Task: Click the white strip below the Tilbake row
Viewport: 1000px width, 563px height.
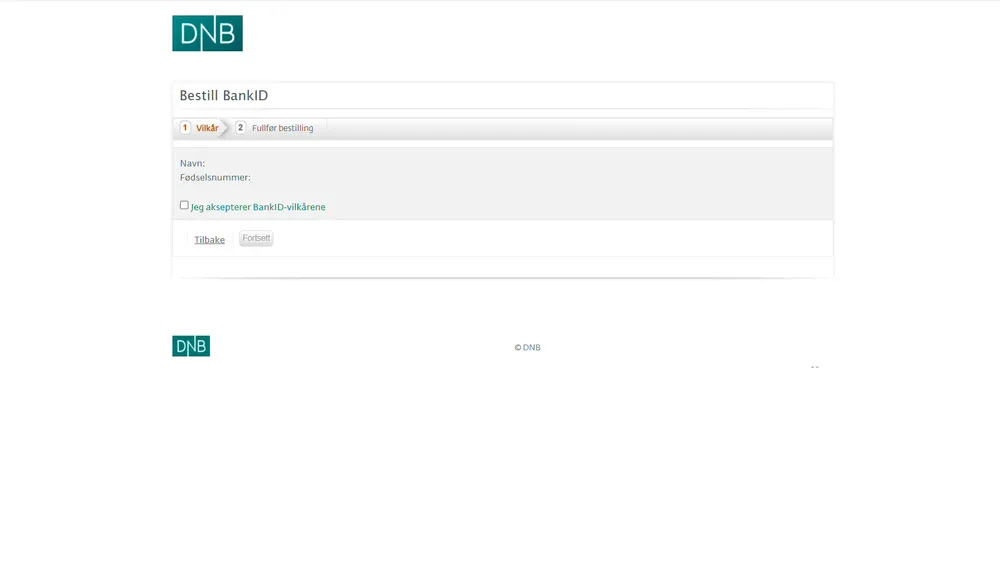Action: tap(502, 266)
